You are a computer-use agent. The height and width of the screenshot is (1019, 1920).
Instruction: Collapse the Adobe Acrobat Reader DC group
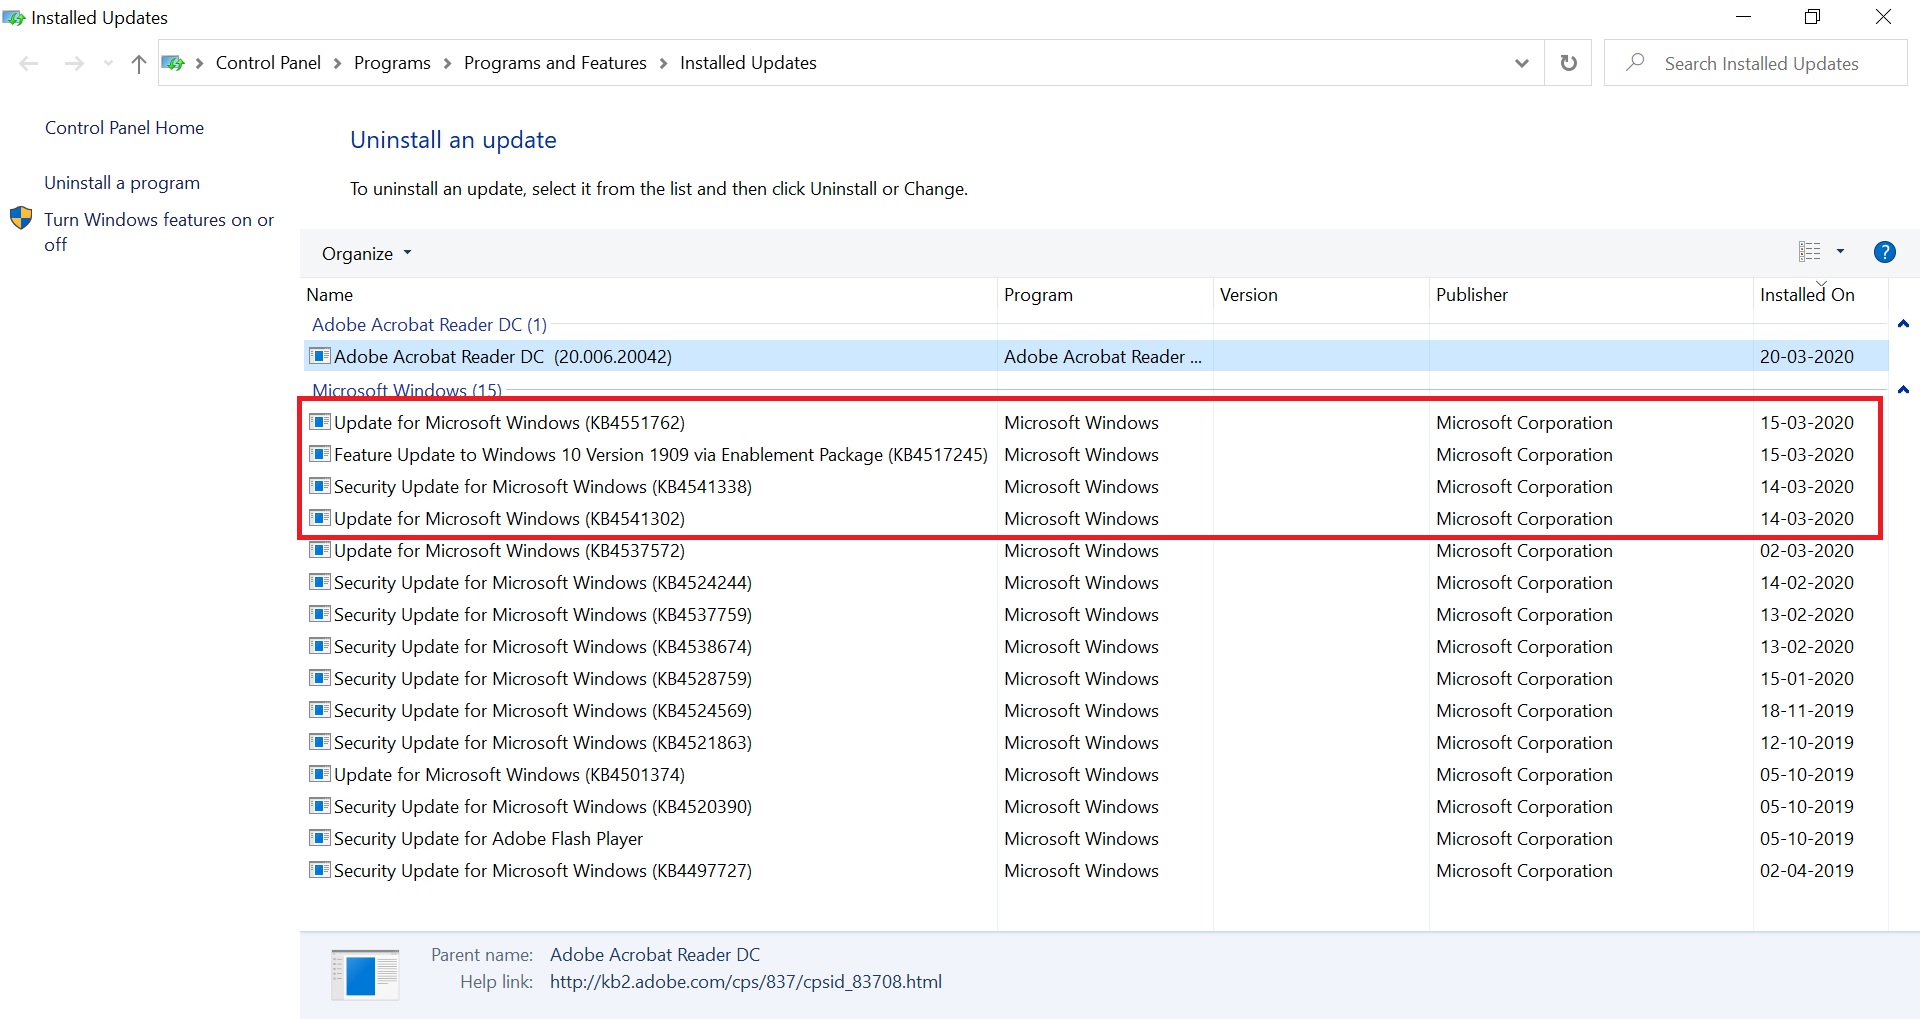pyautogui.click(x=1903, y=324)
